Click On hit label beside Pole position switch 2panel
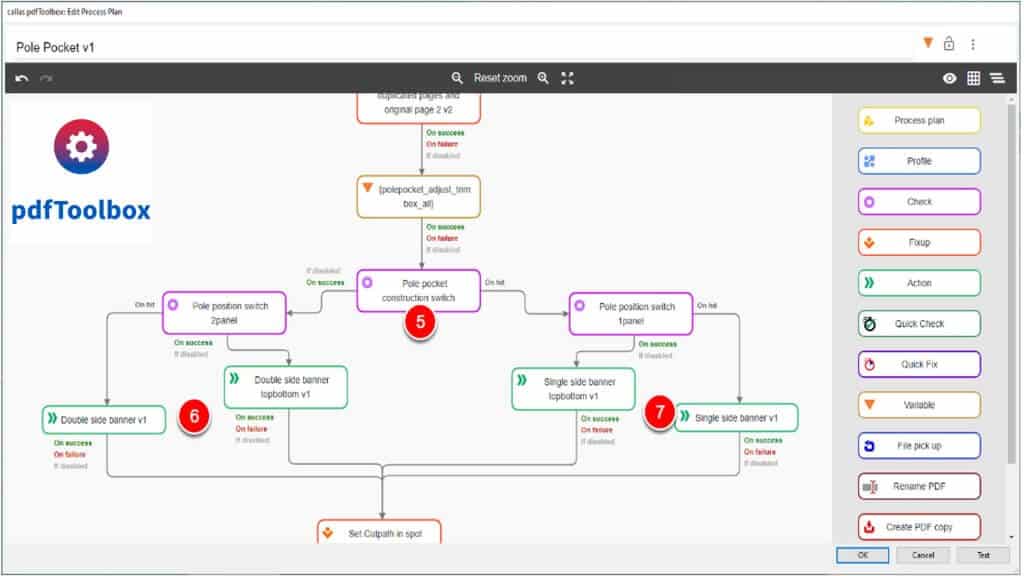Image resolution: width=1024 pixels, height=576 pixels. 144,305
